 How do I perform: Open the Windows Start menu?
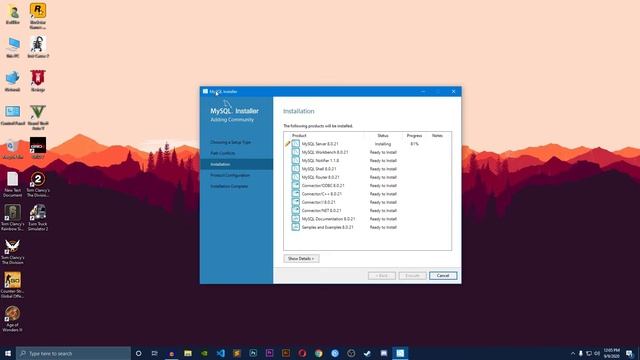point(8,353)
